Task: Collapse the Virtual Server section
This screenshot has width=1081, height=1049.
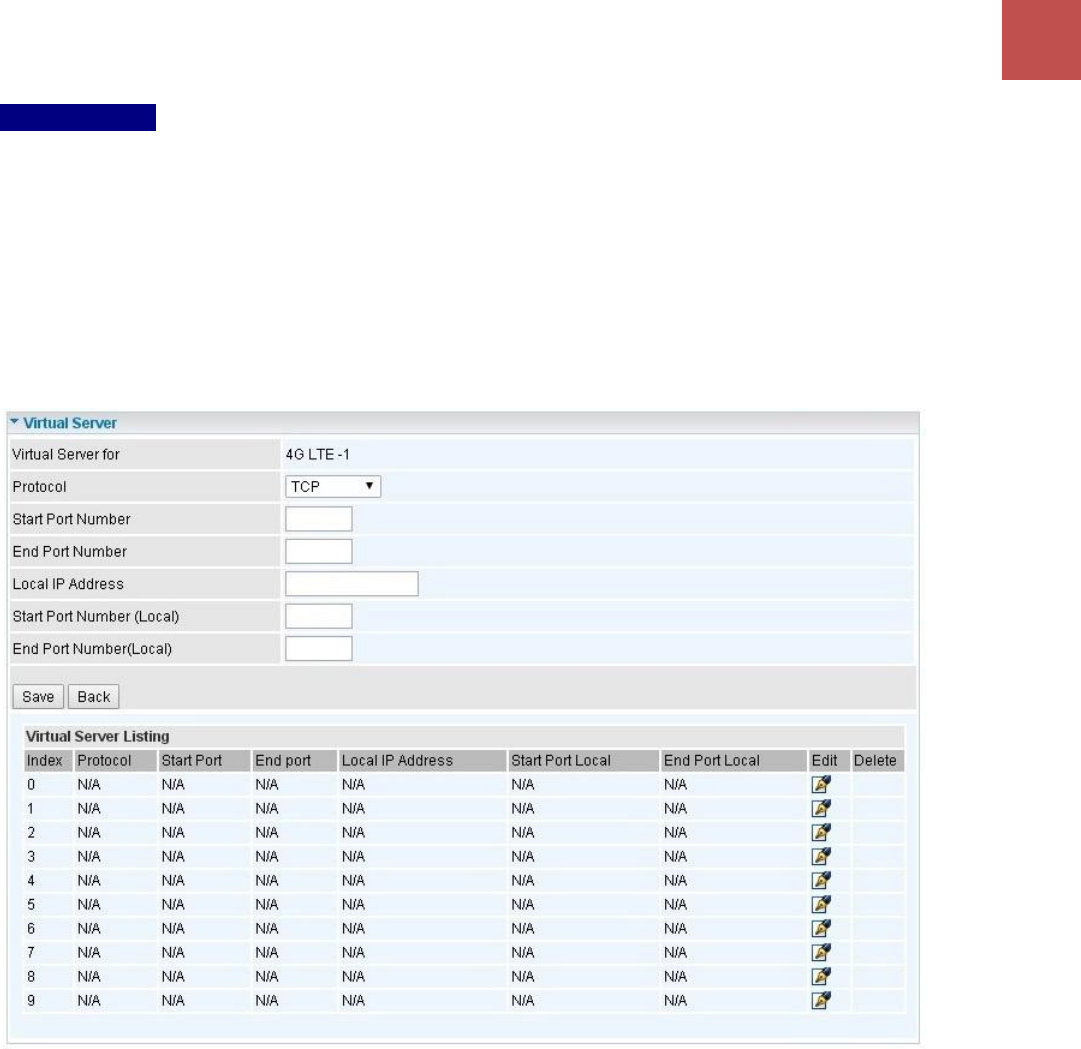Action: [x=14, y=422]
